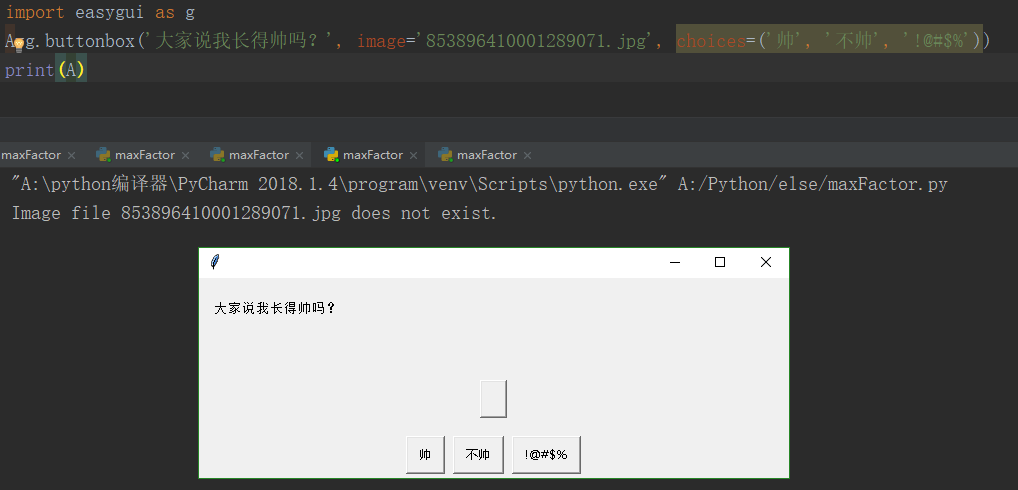
Task: Click the 'choices' keyword argument in code
Action: (711, 41)
